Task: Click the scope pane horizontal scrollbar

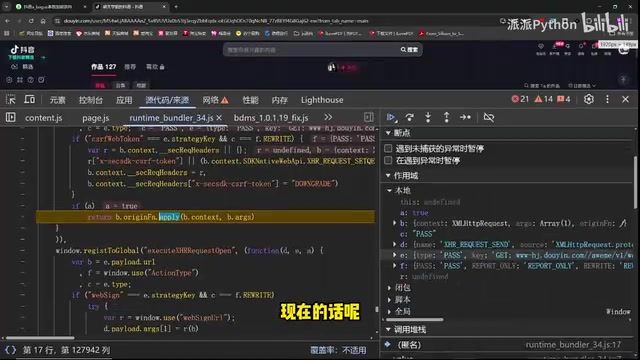Action: [414, 319]
